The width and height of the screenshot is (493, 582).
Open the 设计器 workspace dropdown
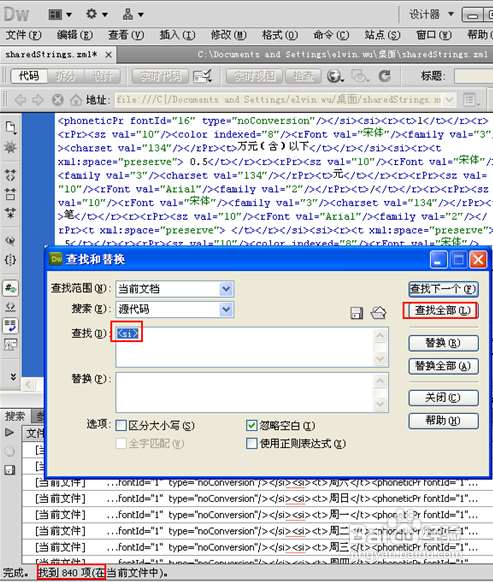431,14
